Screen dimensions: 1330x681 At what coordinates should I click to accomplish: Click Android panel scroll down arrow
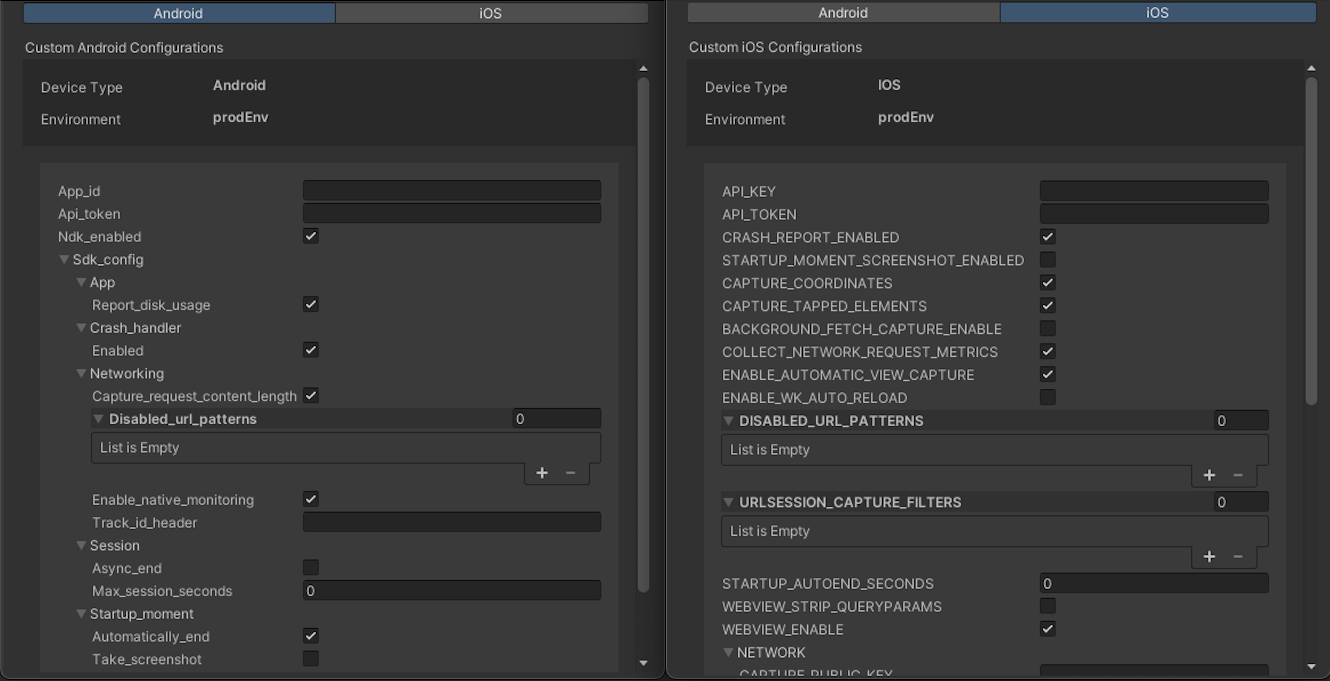643,663
